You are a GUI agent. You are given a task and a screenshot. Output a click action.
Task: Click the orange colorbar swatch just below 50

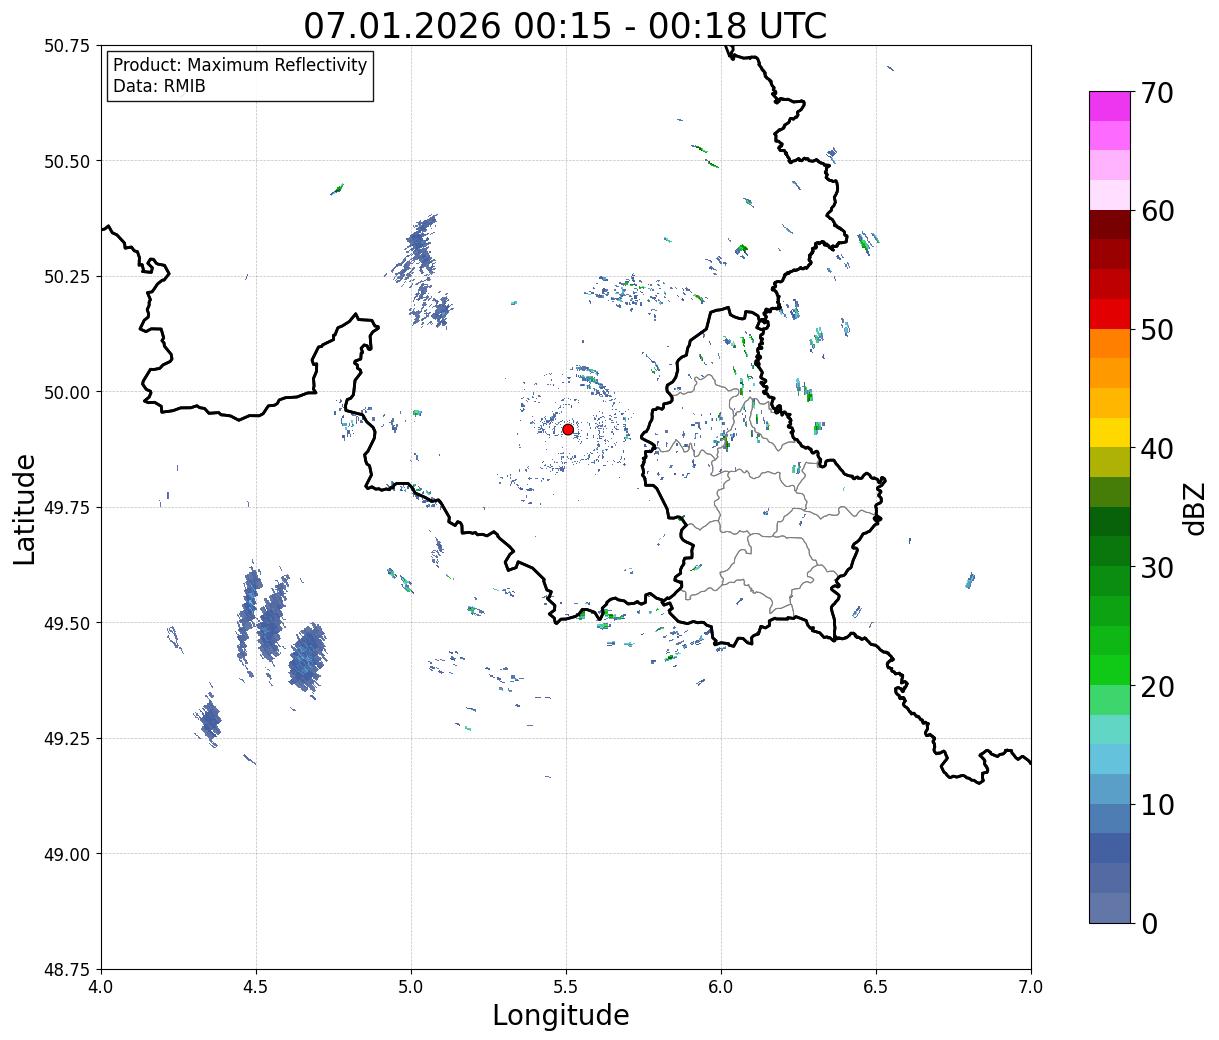tap(1110, 344)
